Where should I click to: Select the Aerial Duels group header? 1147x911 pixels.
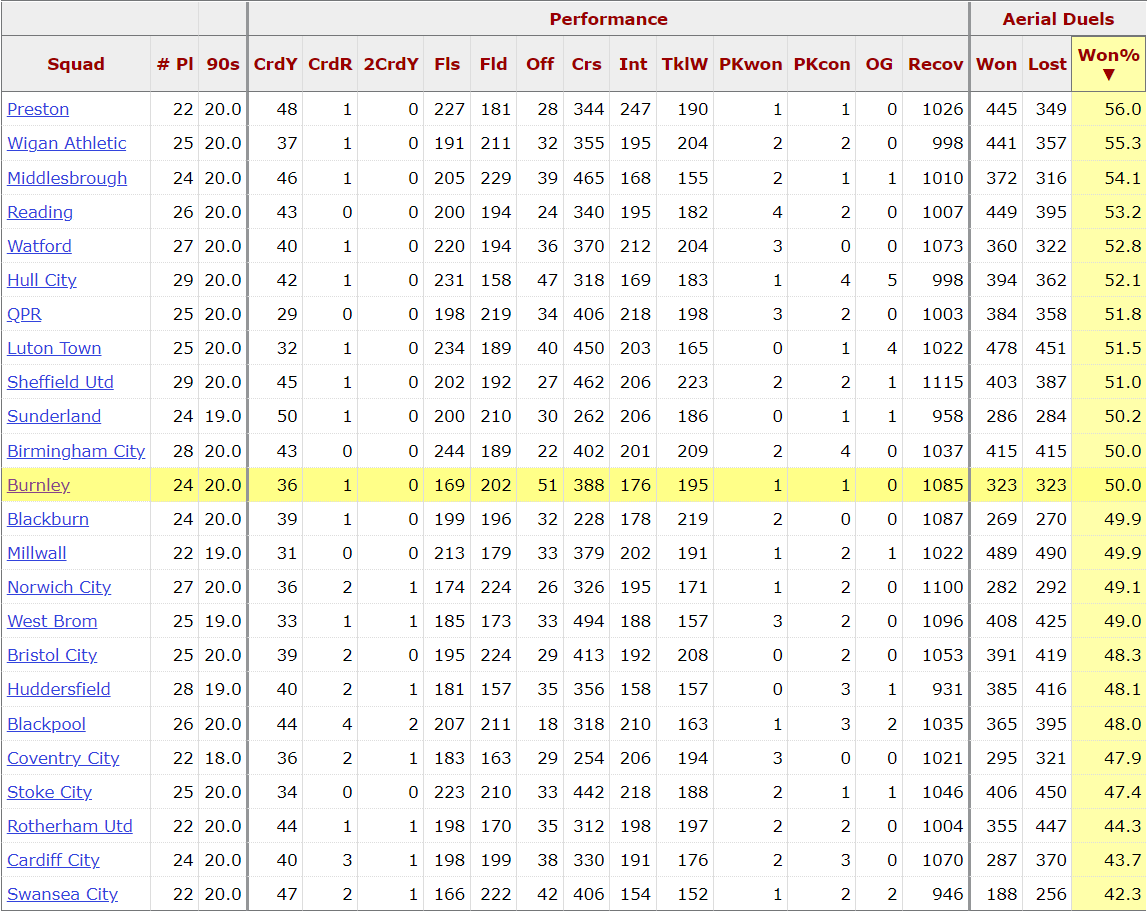click(x=1058, y=19)
